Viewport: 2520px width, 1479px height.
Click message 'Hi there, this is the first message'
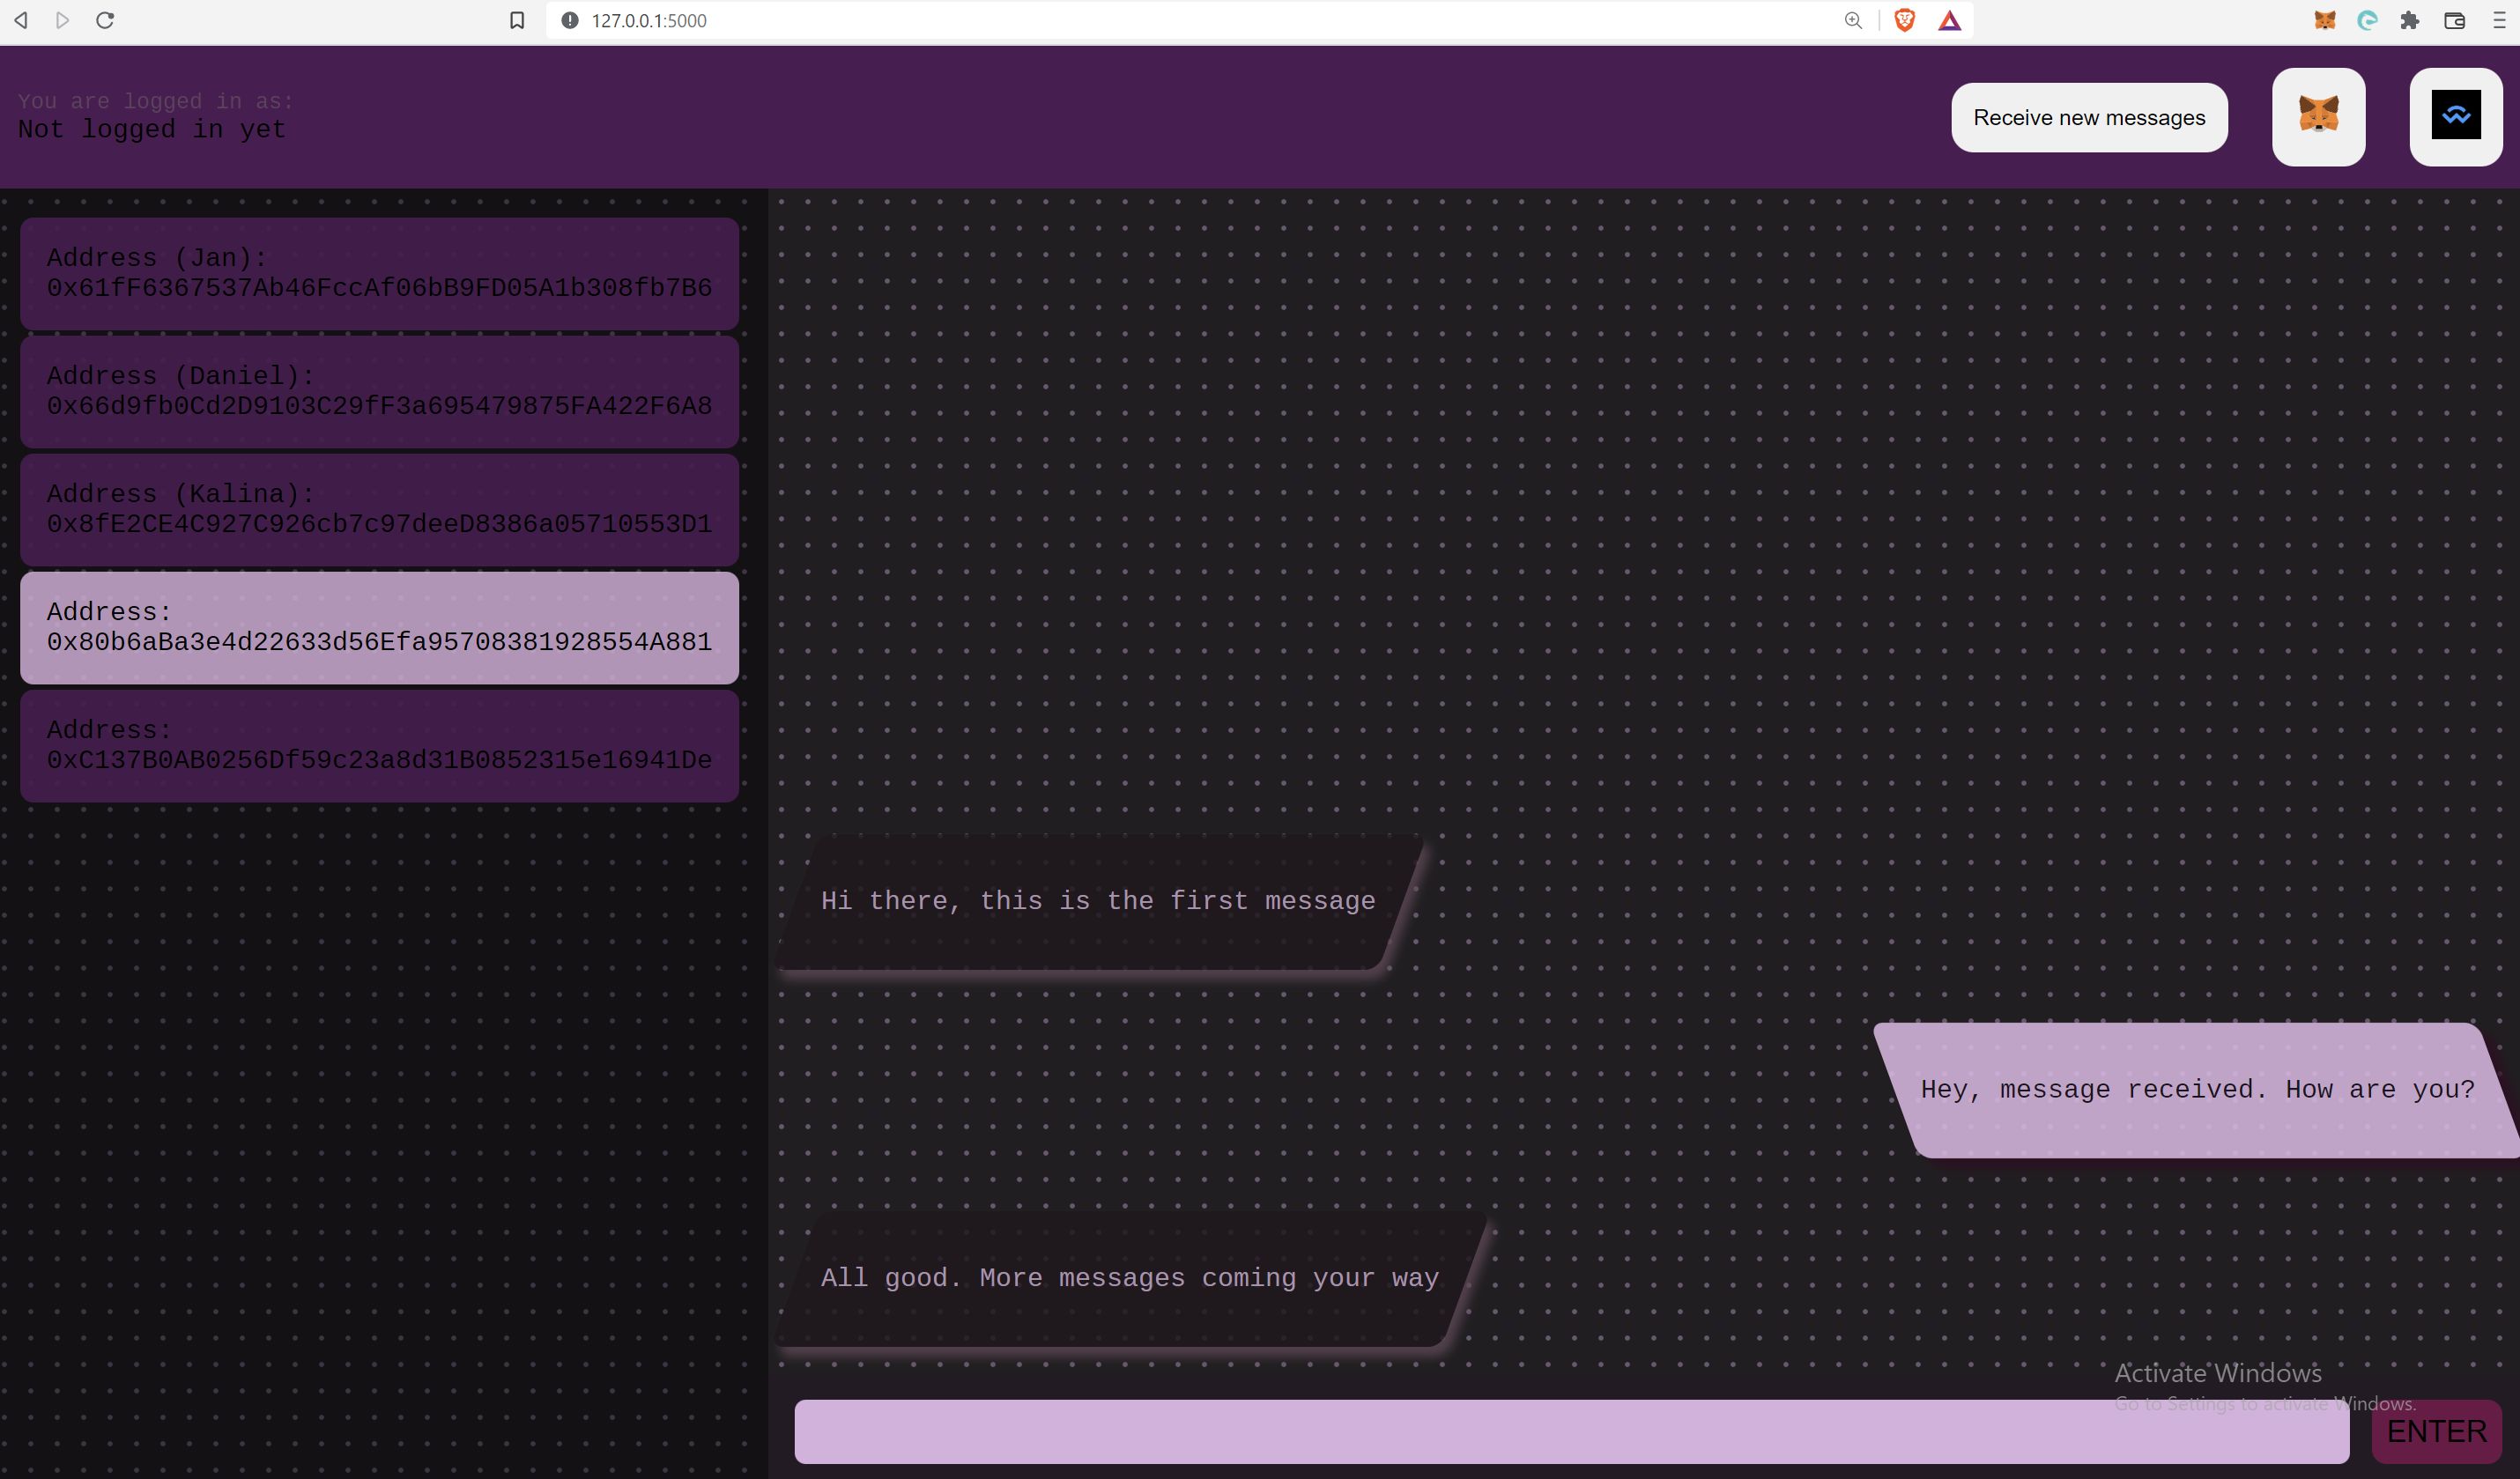tap(1100, 902)
